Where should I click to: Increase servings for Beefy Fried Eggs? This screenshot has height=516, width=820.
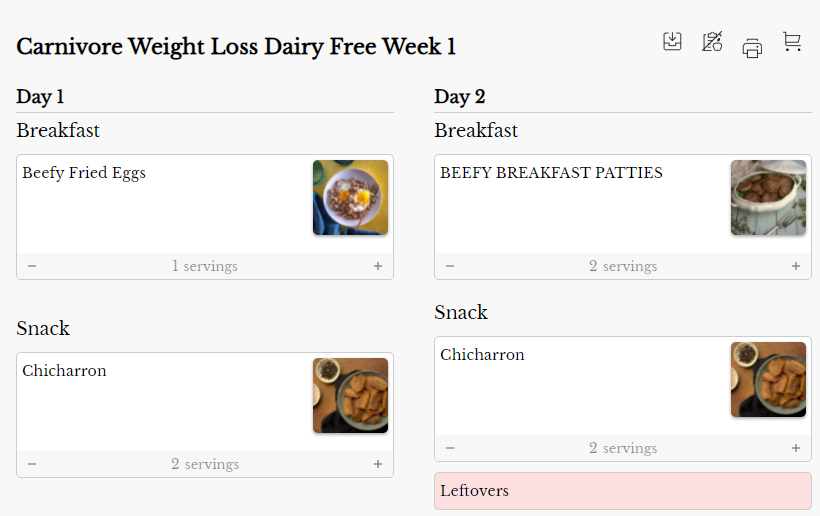tap(378, 266)
